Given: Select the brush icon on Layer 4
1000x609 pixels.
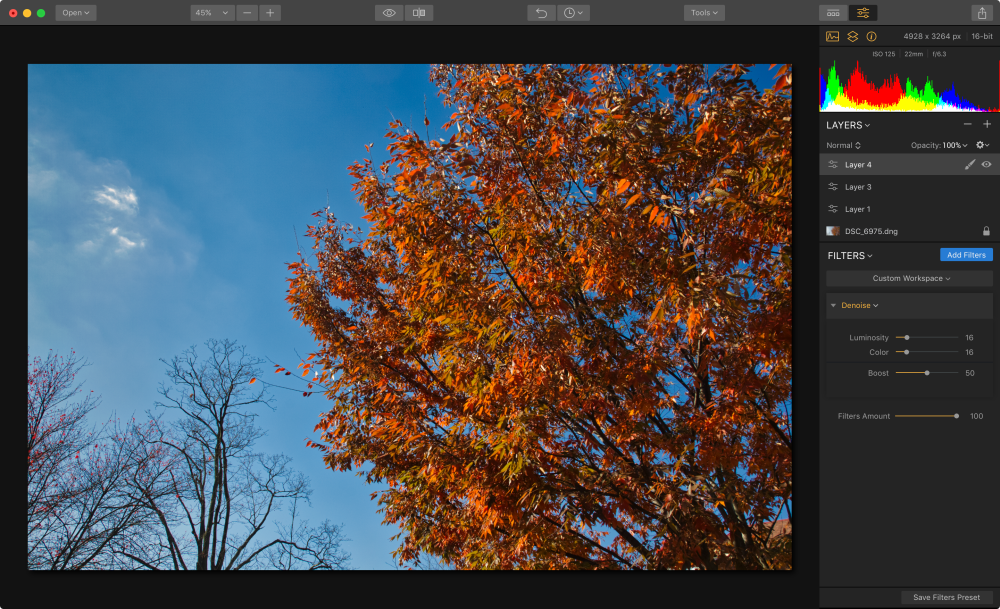Looking at the screenshot, I should point(969,164).
